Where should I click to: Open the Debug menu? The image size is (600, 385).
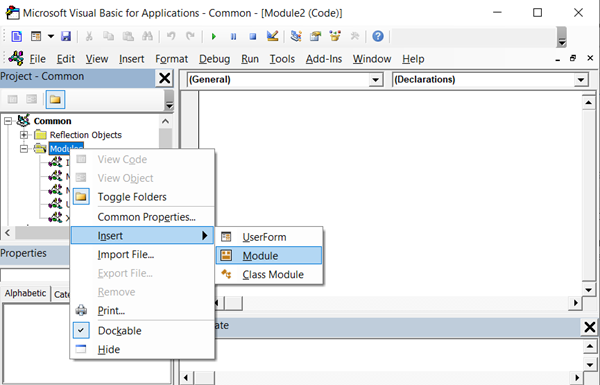click(214, 59)
